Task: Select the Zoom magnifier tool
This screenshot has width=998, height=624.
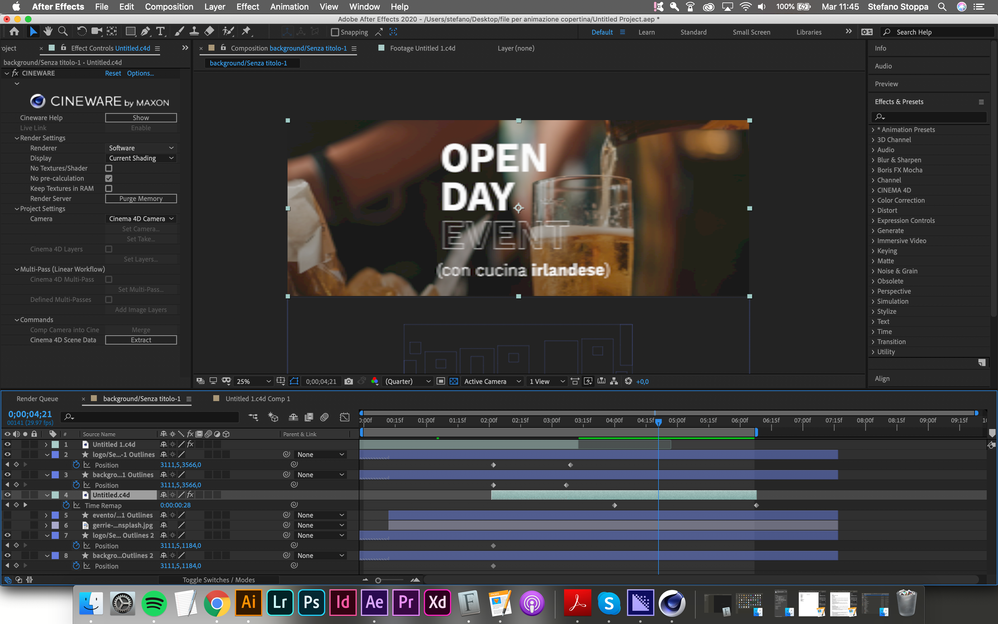Action: pos(62,31)
